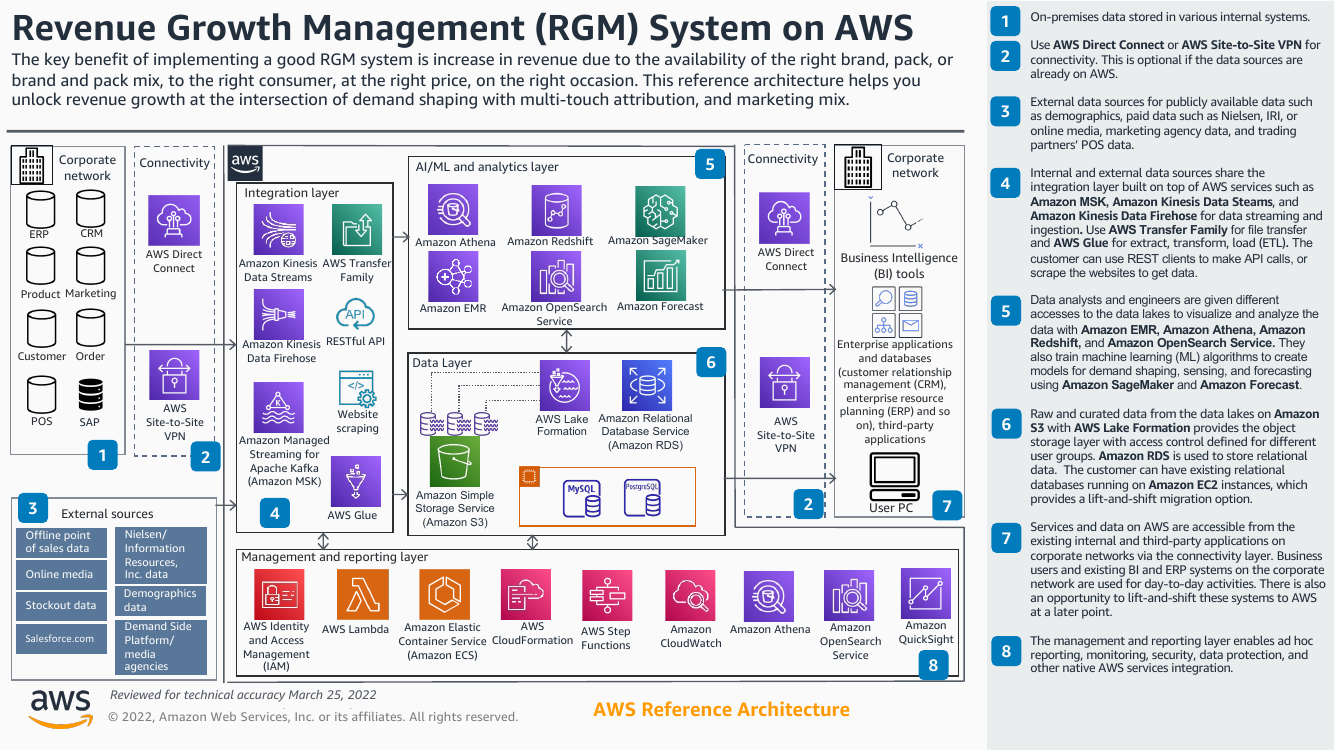Click the "Stockout data" source box
1334x750 pixels.
[x=60, y=605]
